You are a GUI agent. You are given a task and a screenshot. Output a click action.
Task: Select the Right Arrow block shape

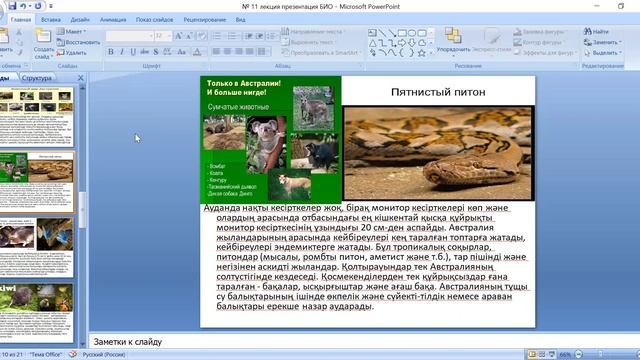[402, 43]
